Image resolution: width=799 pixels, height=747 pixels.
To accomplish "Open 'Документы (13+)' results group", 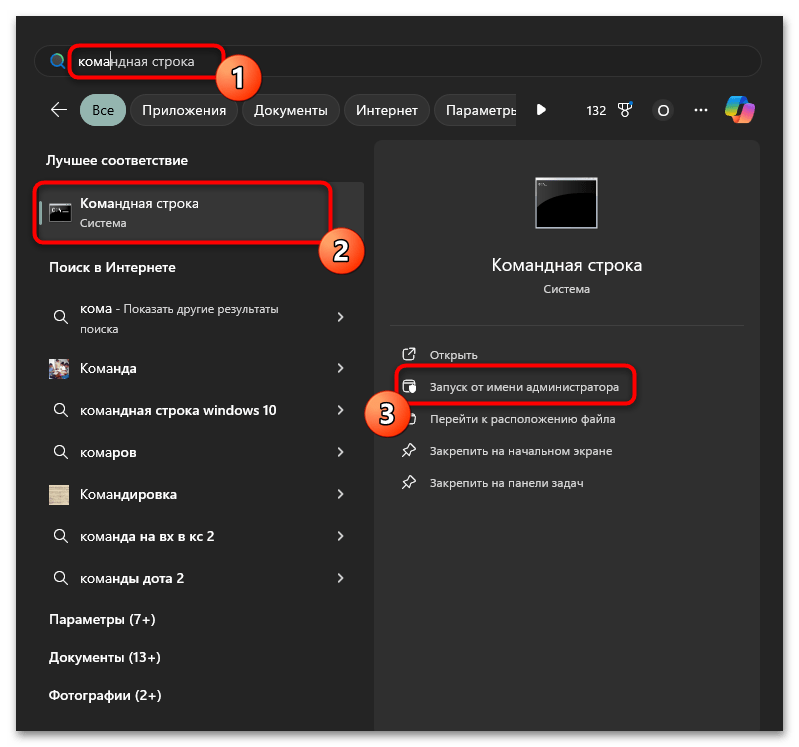I will (104, 657).
